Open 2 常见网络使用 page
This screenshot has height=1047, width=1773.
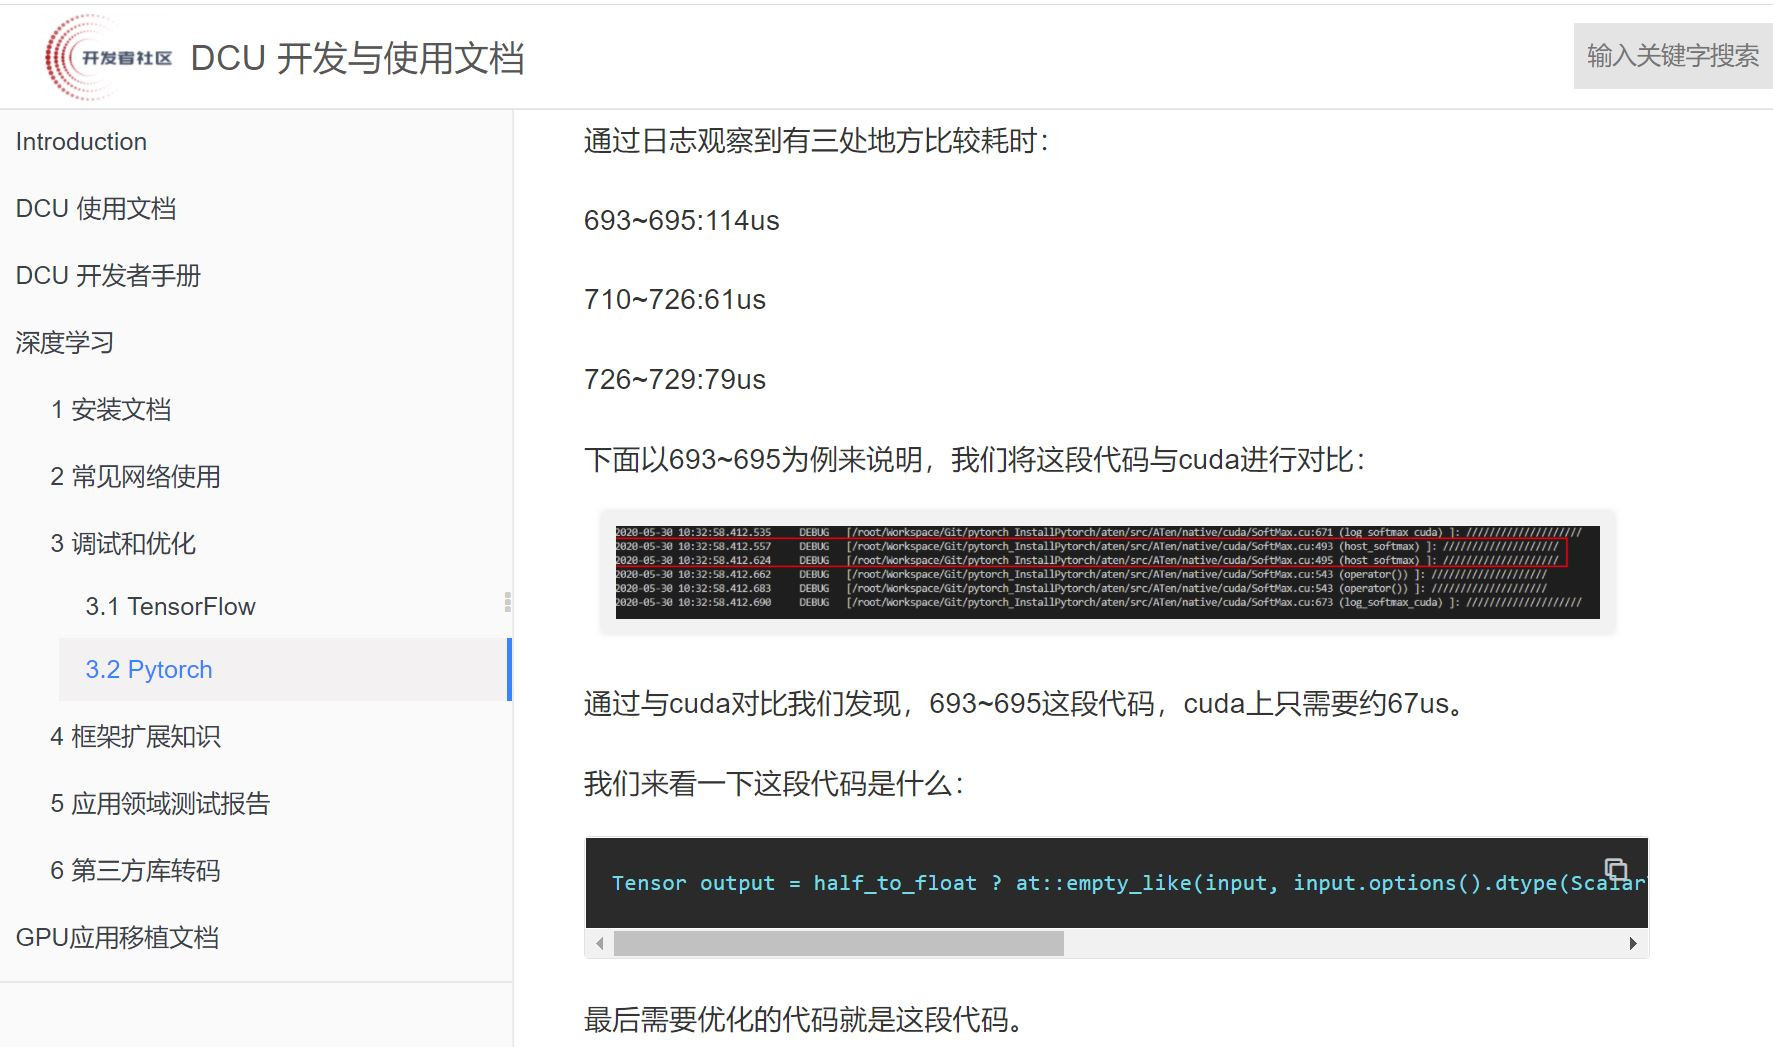tap(136, 477)
